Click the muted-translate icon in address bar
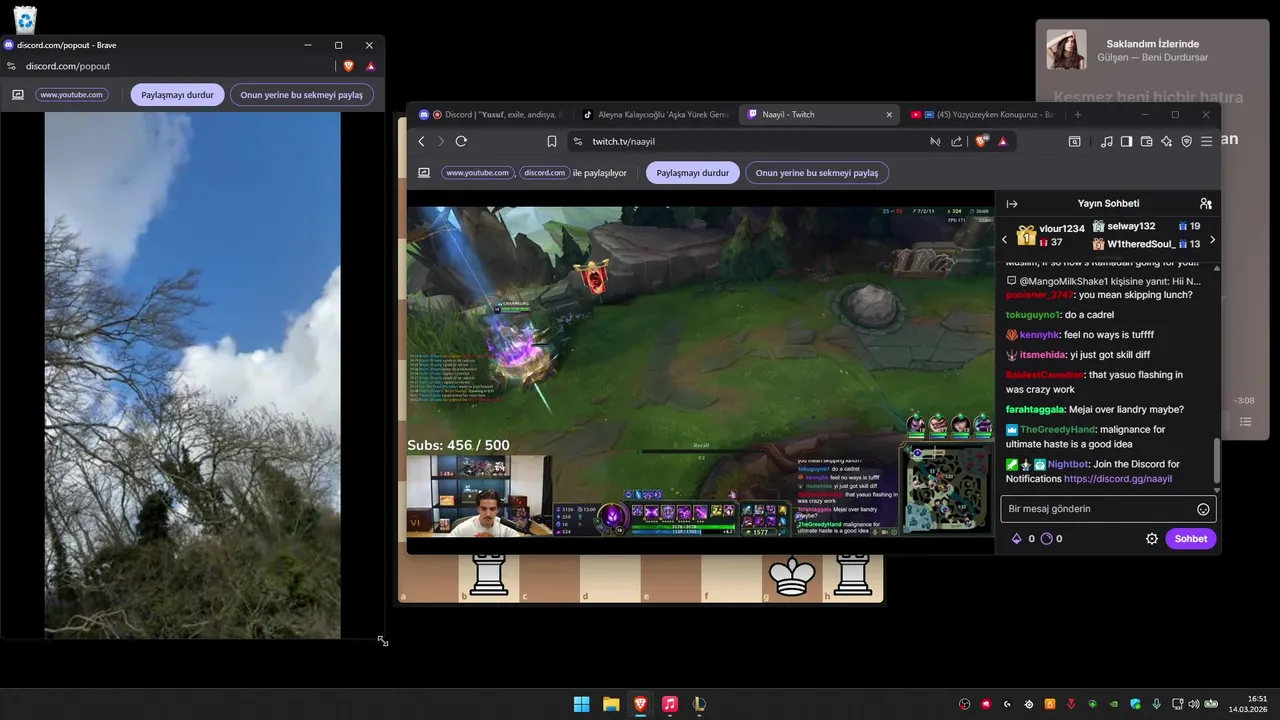 (x=935, y=141)
